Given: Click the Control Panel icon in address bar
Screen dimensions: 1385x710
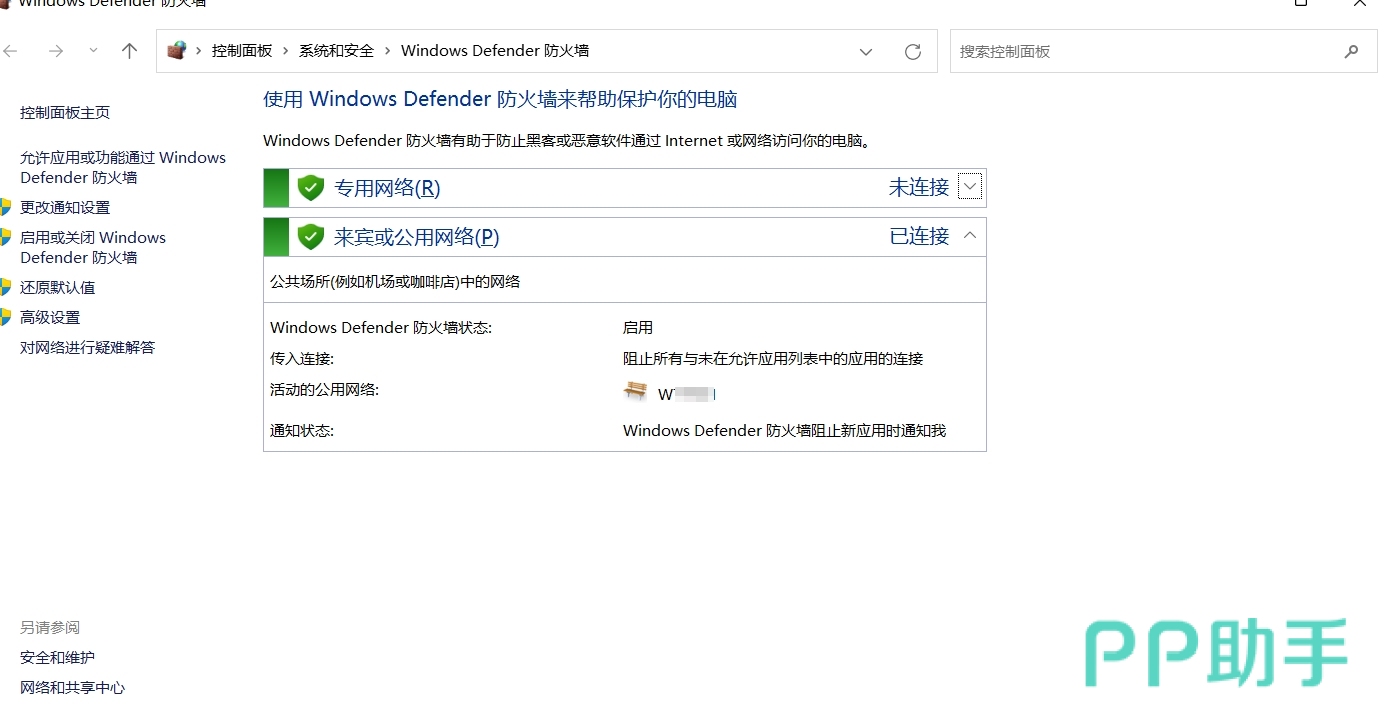Looking at the screenshot, I should (x=177, y=51).
